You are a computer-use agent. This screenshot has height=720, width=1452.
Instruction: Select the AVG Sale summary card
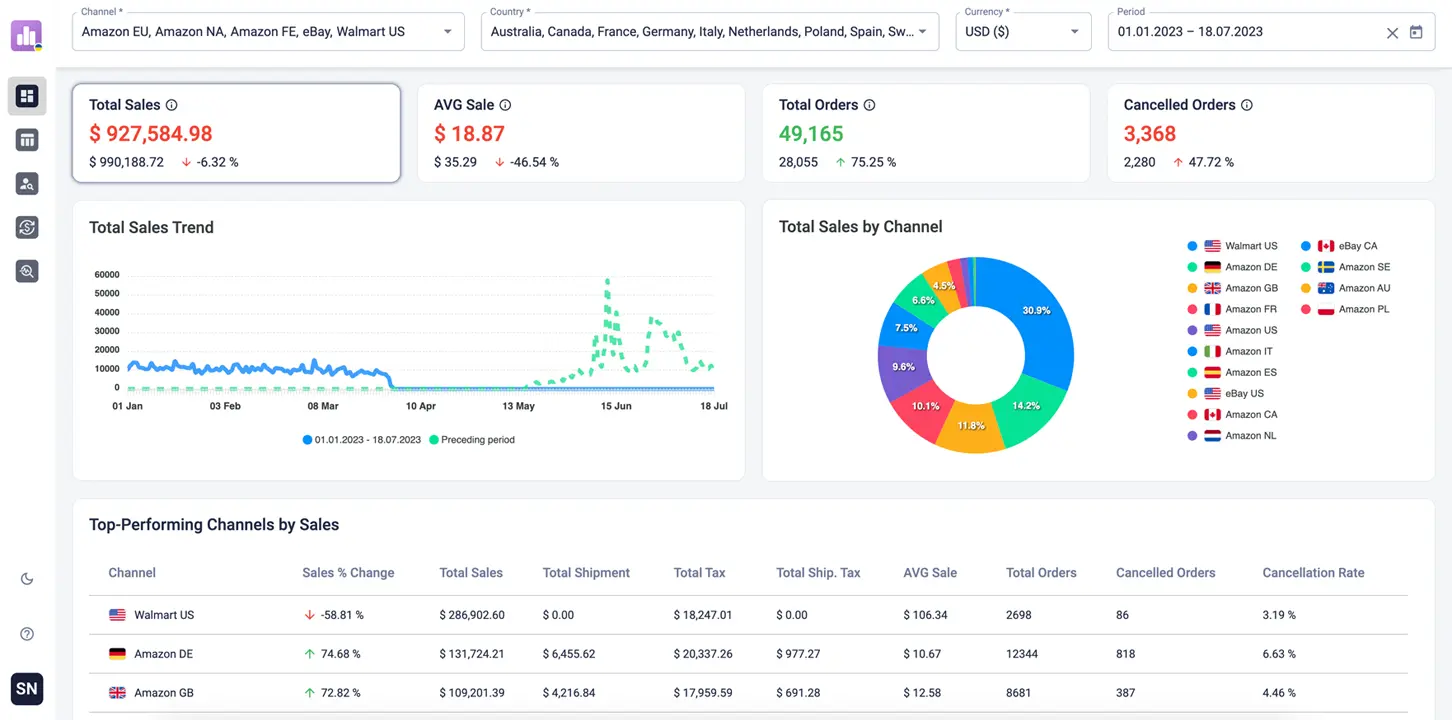[580, 133]
